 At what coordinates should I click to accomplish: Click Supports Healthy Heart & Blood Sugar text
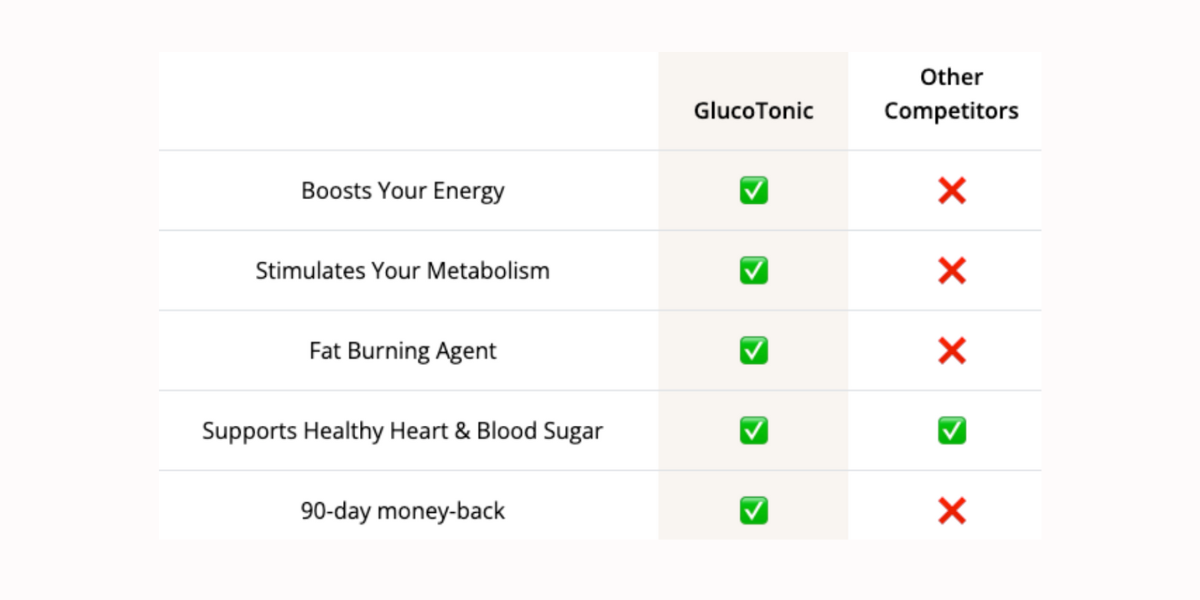pyautogui.click(x=402, y=431)
